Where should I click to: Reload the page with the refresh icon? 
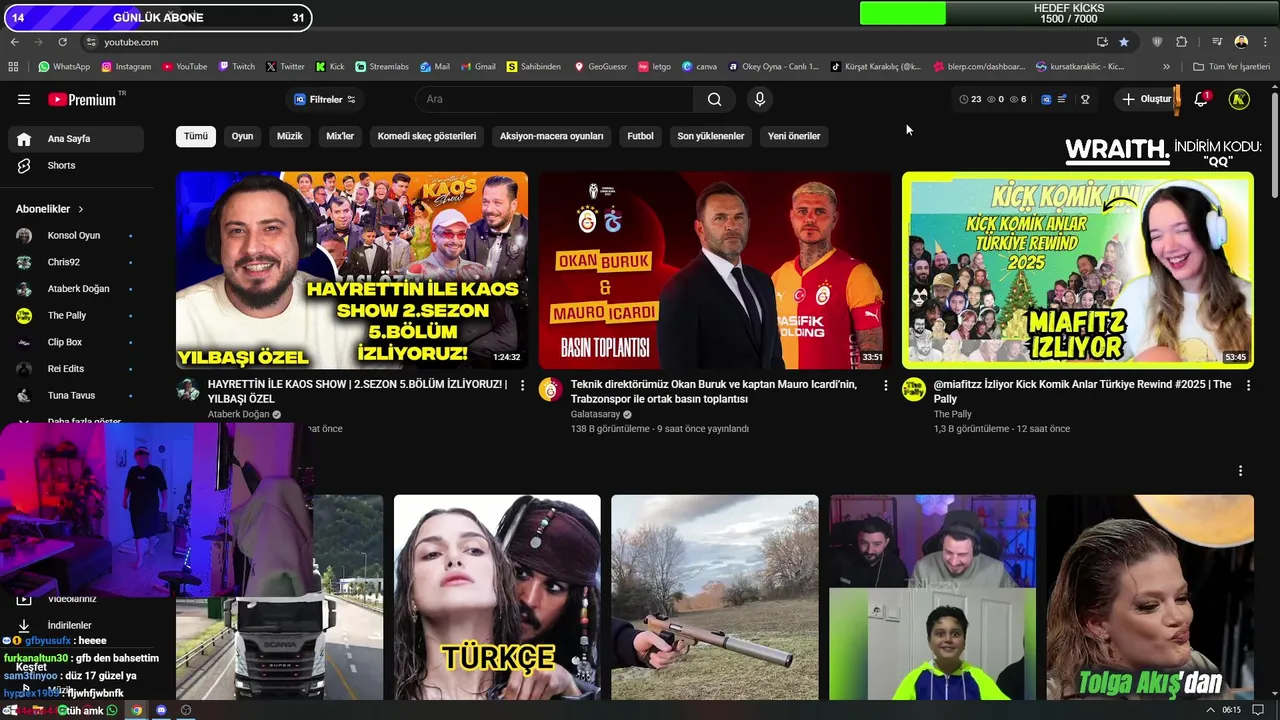click(x=63, y=42)
